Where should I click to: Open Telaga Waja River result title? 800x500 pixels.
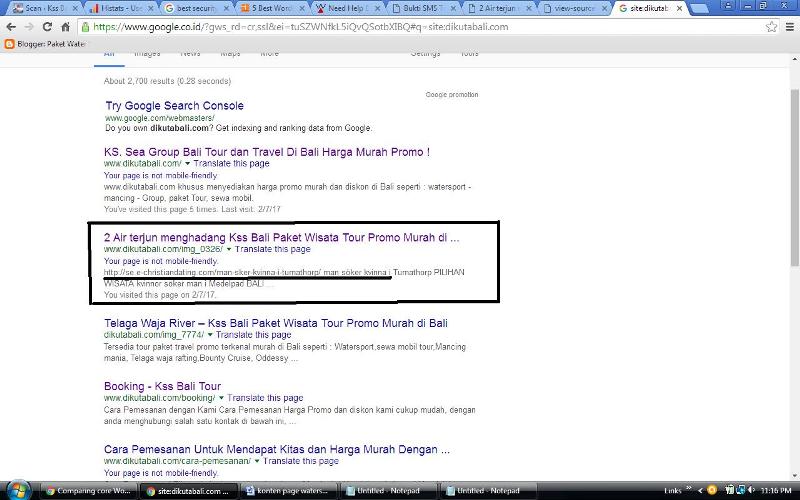coord(276,323)
